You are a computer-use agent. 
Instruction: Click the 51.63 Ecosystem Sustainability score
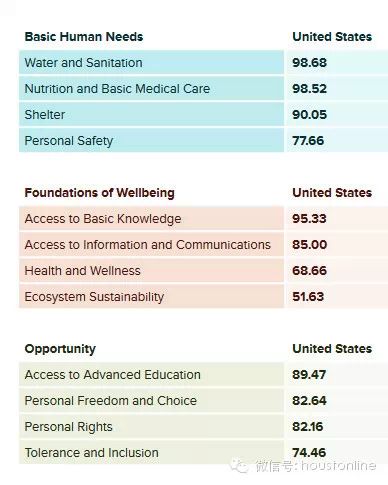pos(308,297)
